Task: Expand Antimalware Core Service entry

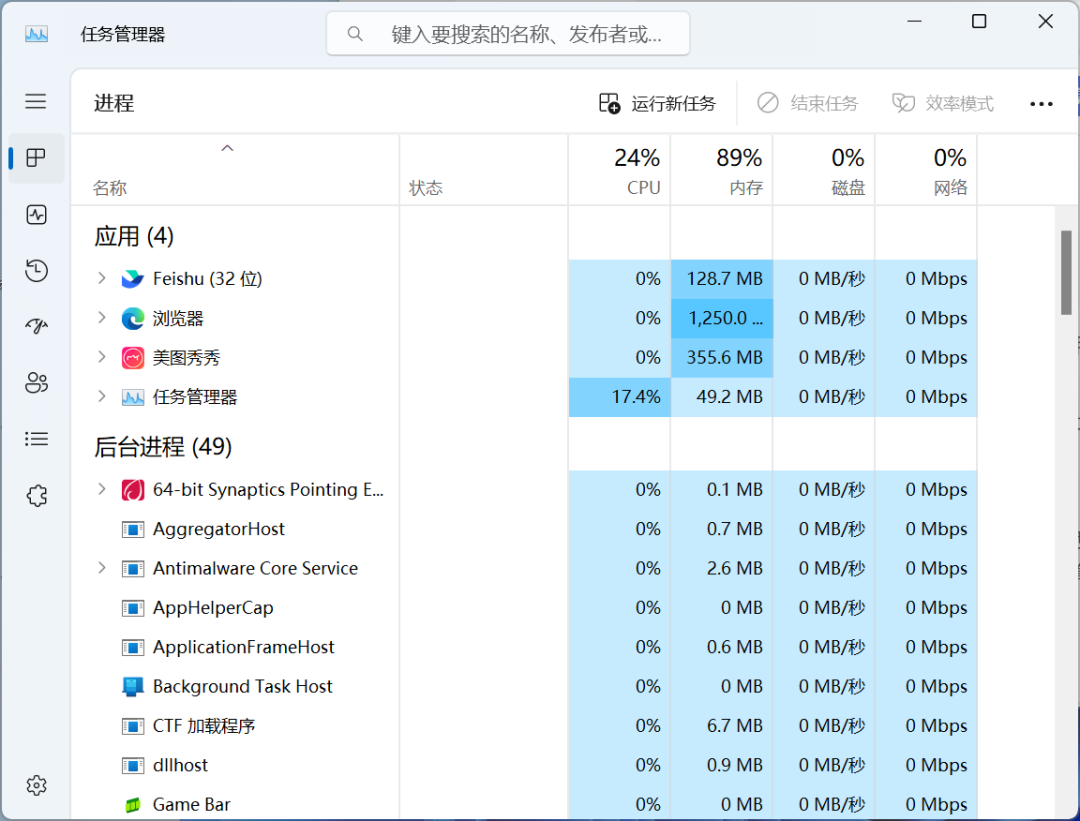Action: 101,568
